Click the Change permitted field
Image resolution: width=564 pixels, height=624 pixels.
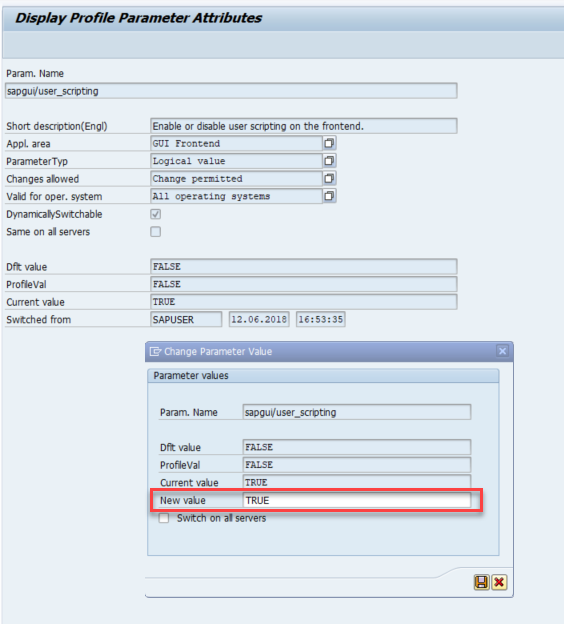[x=236, y=178]
